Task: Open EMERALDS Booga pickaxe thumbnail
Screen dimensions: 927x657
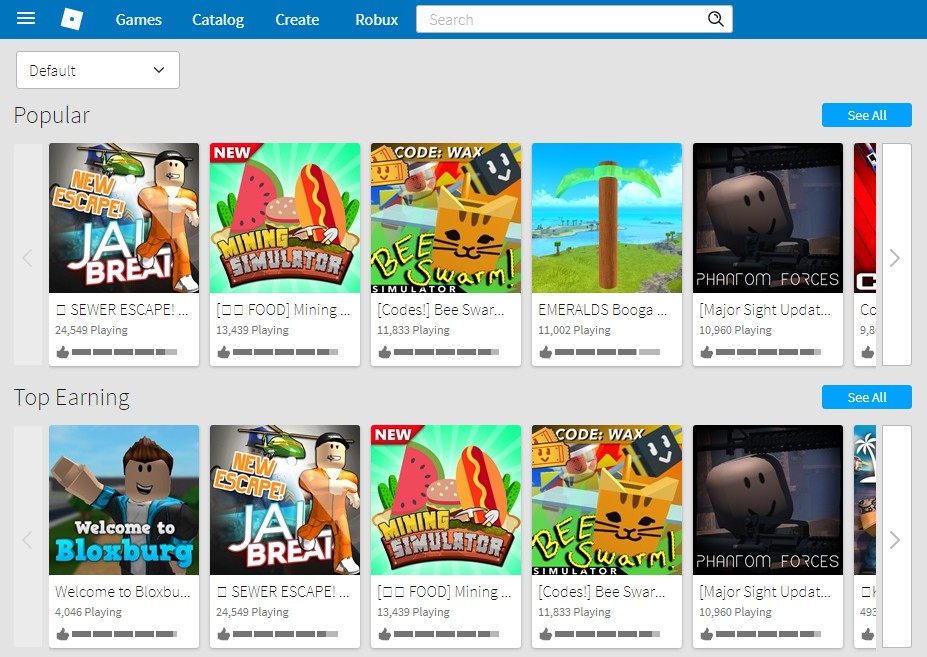Action: coord(607,218)
